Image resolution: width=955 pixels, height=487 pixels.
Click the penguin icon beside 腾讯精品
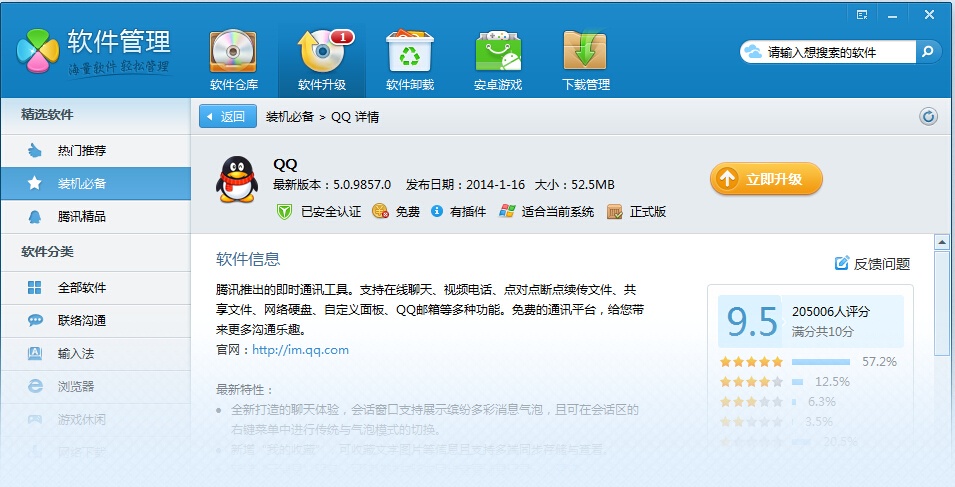(35, 216)
